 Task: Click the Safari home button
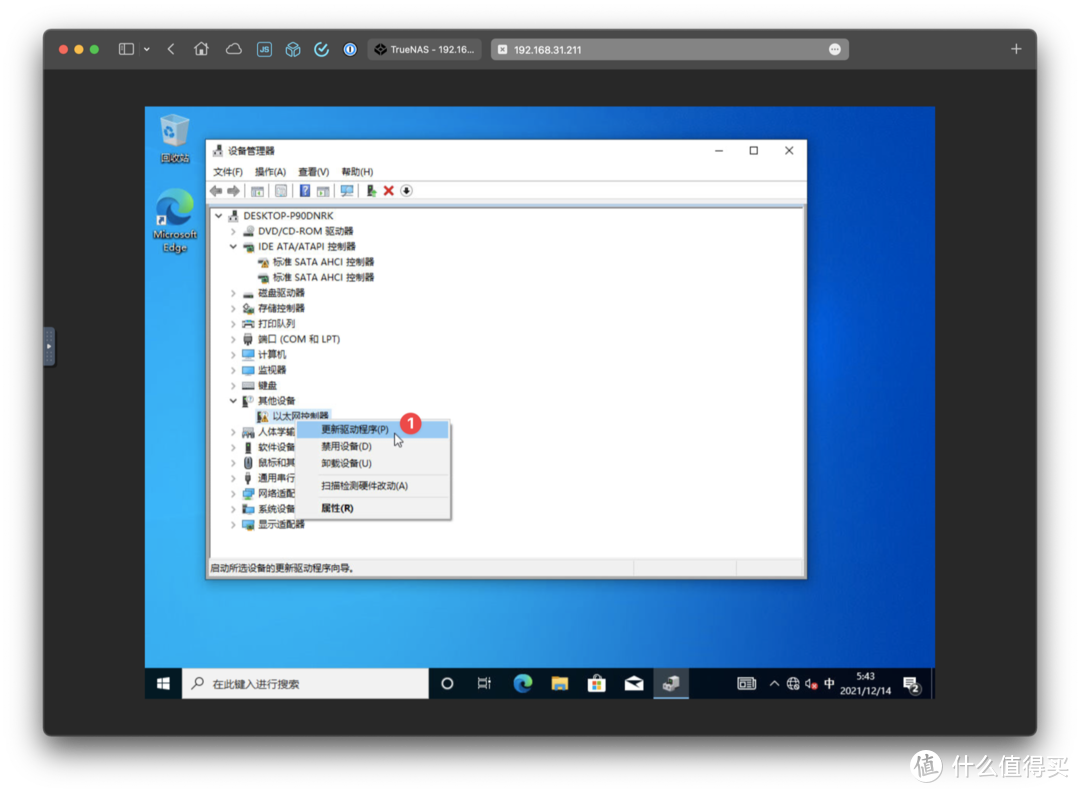(x=201, y=49)
